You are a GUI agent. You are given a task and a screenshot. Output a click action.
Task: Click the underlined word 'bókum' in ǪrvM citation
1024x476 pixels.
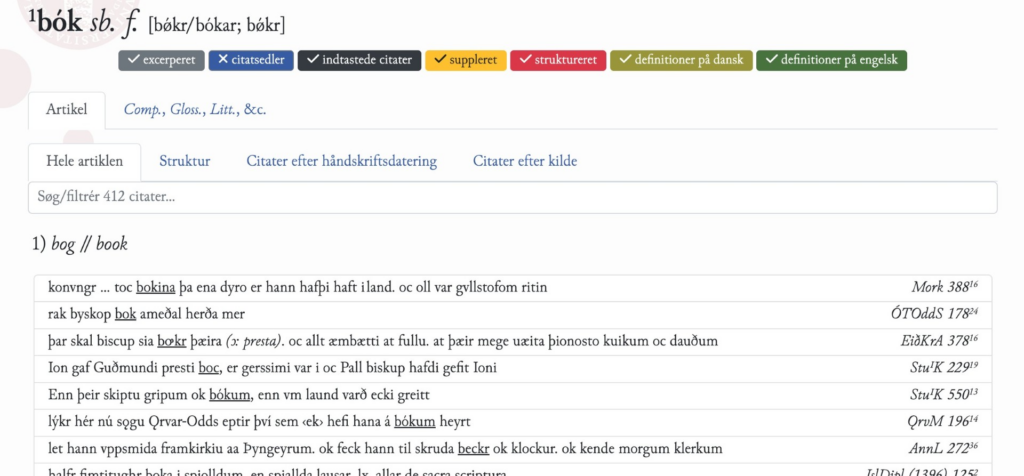pos(414,422)
